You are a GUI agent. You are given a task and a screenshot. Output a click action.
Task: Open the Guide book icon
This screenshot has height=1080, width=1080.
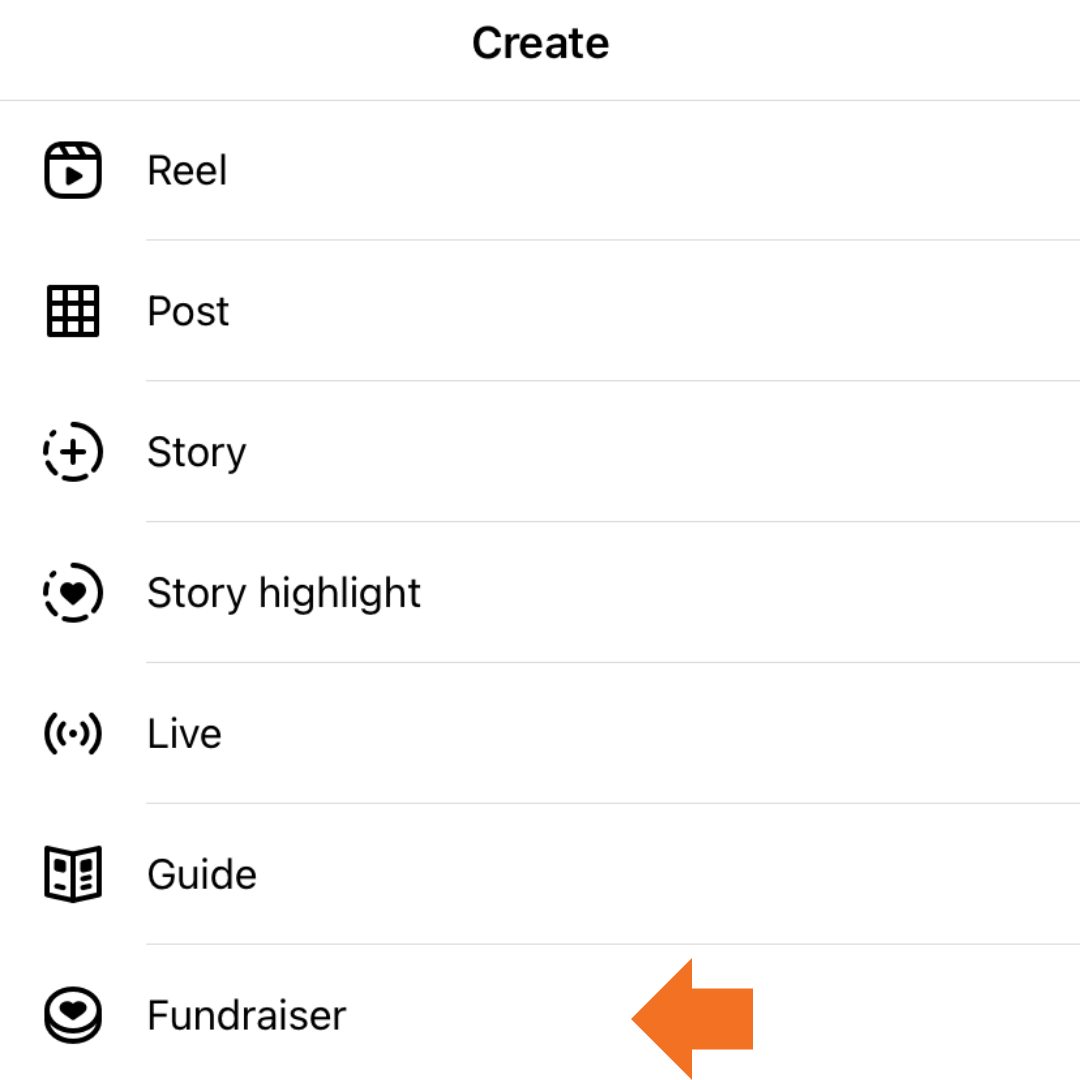[73, 875]
